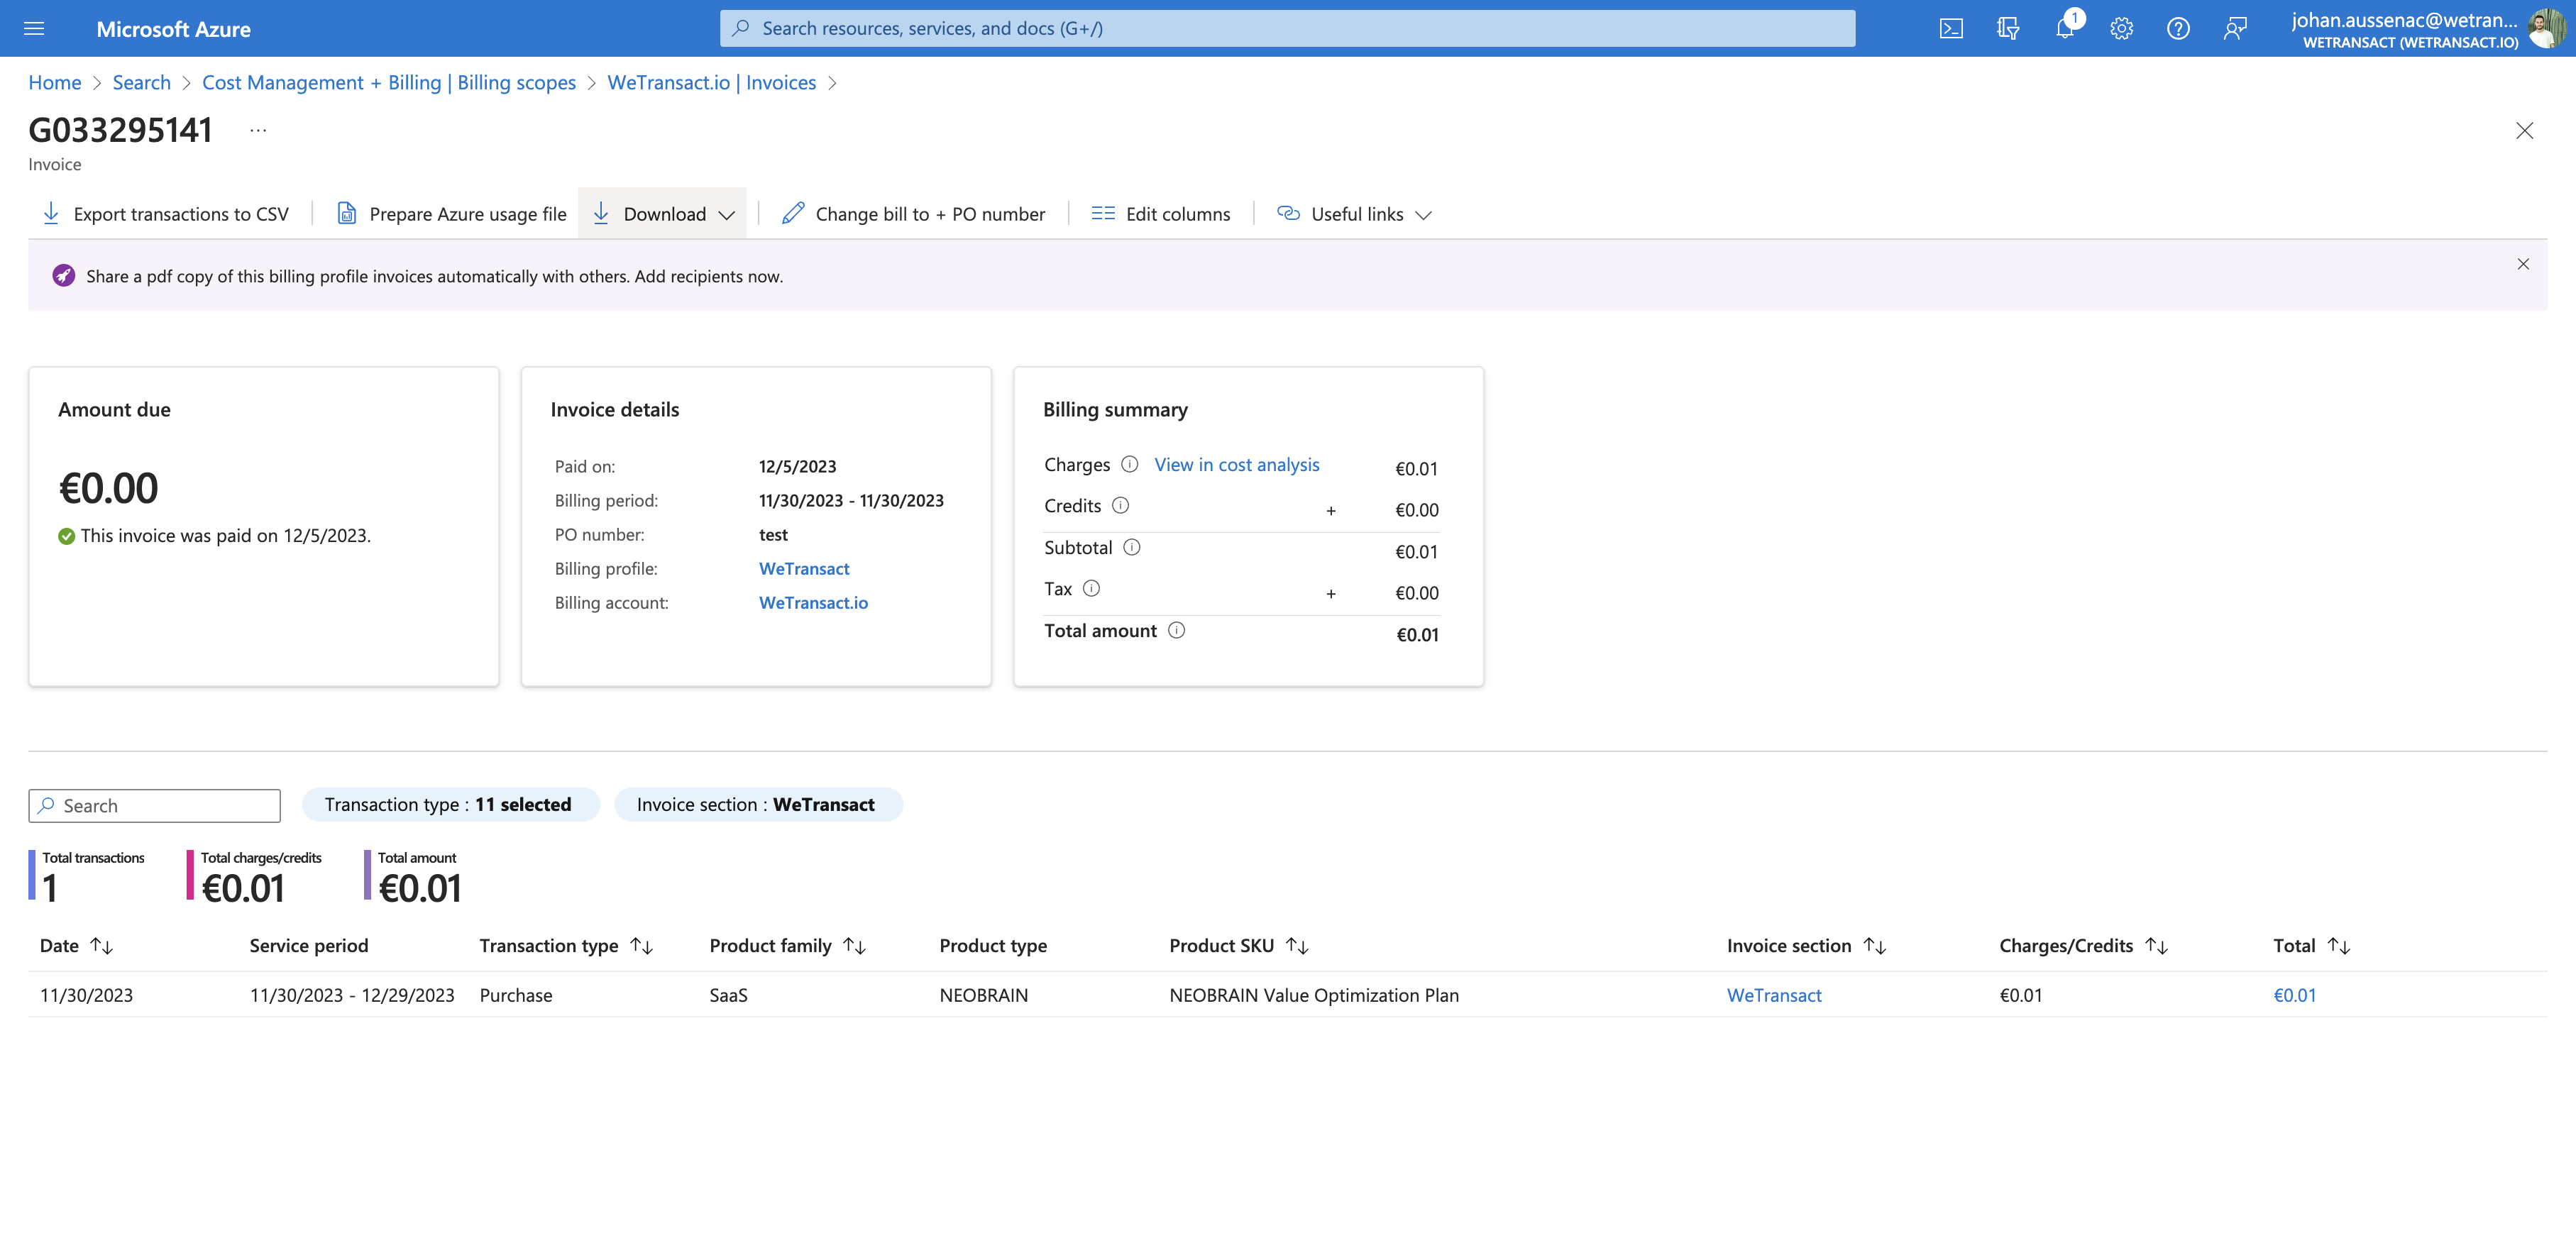Image resolution: width=2576 pixels, height=1243 pixels.
Task: Export transactions to CSV
Action: [x=166, y=214]
